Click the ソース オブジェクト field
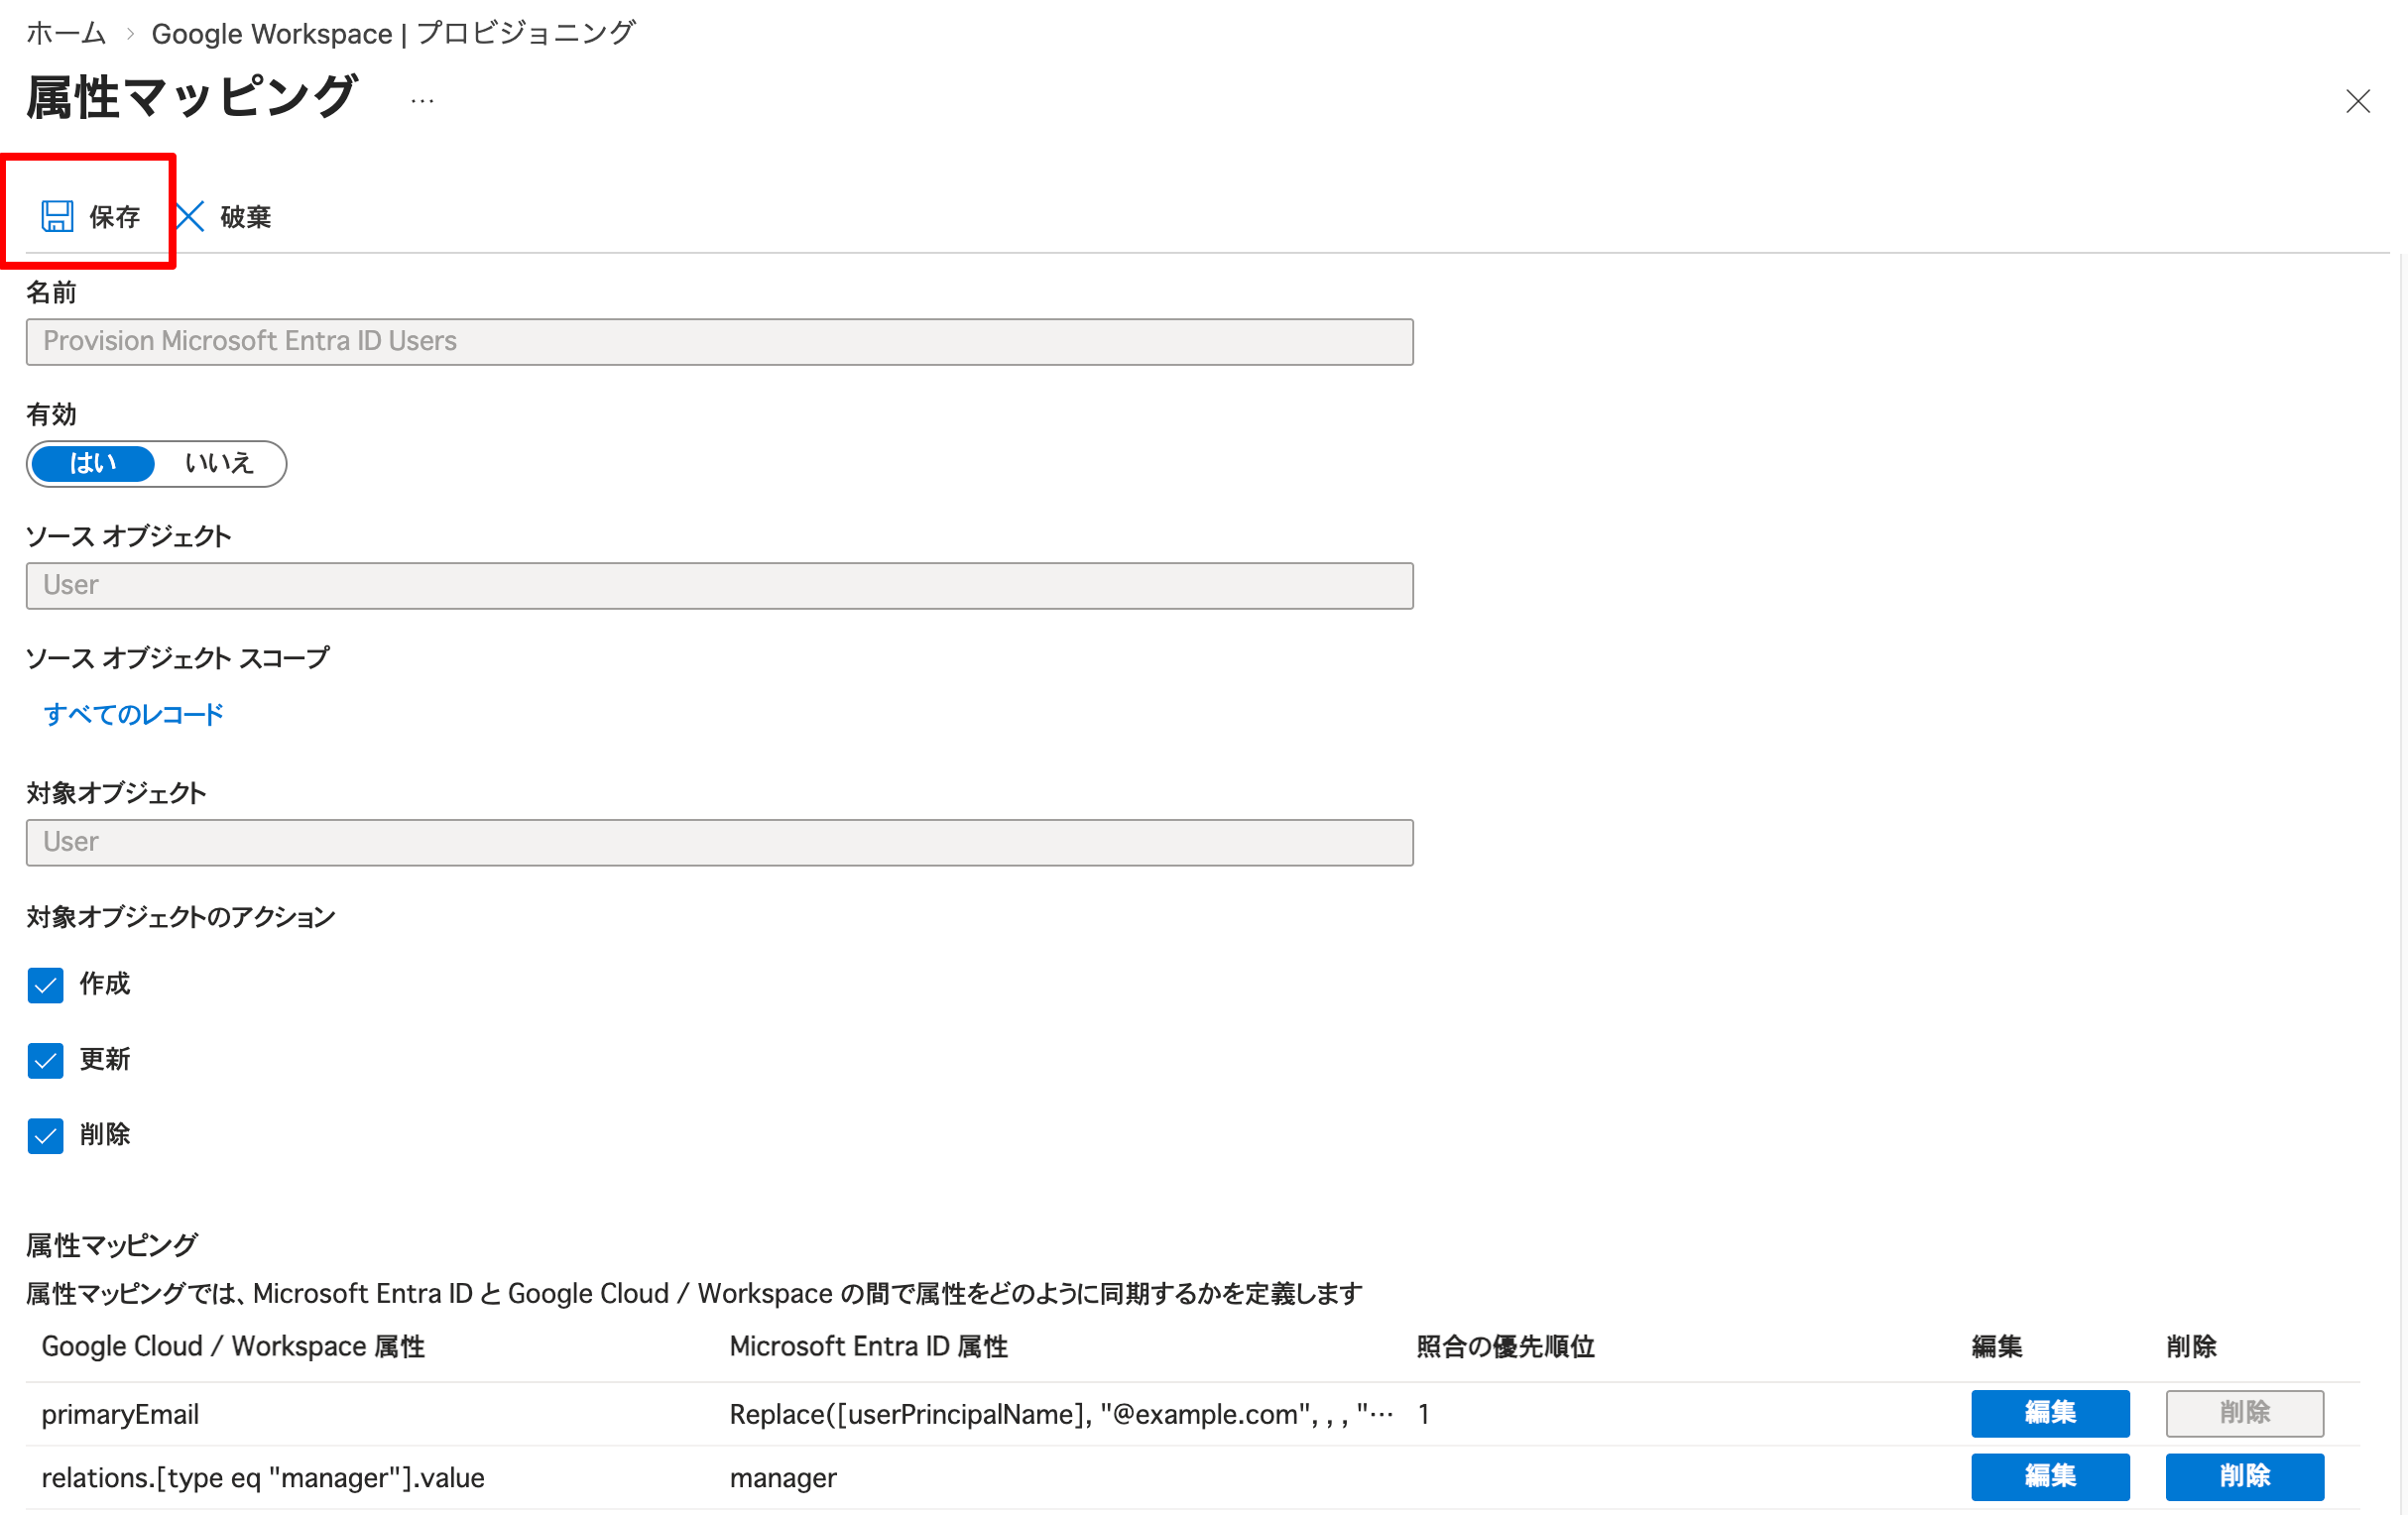Image resolution: width=2408 pixels, height=1515 pixels. [x=719, y=585]
